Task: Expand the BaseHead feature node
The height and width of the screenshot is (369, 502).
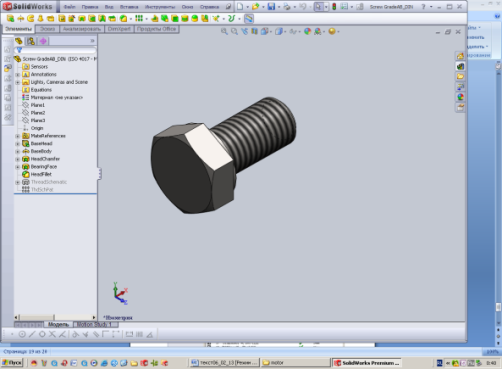Action: [18, 144]
